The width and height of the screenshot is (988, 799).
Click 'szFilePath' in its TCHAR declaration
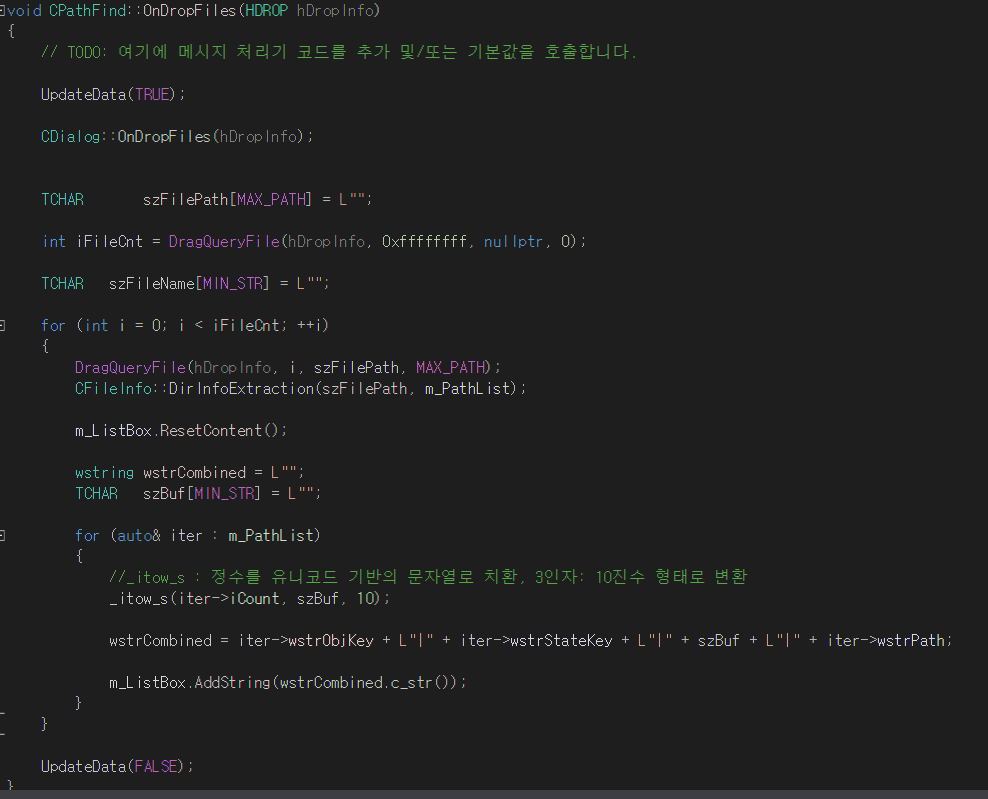pyautogui.click(x=186, y=200)
